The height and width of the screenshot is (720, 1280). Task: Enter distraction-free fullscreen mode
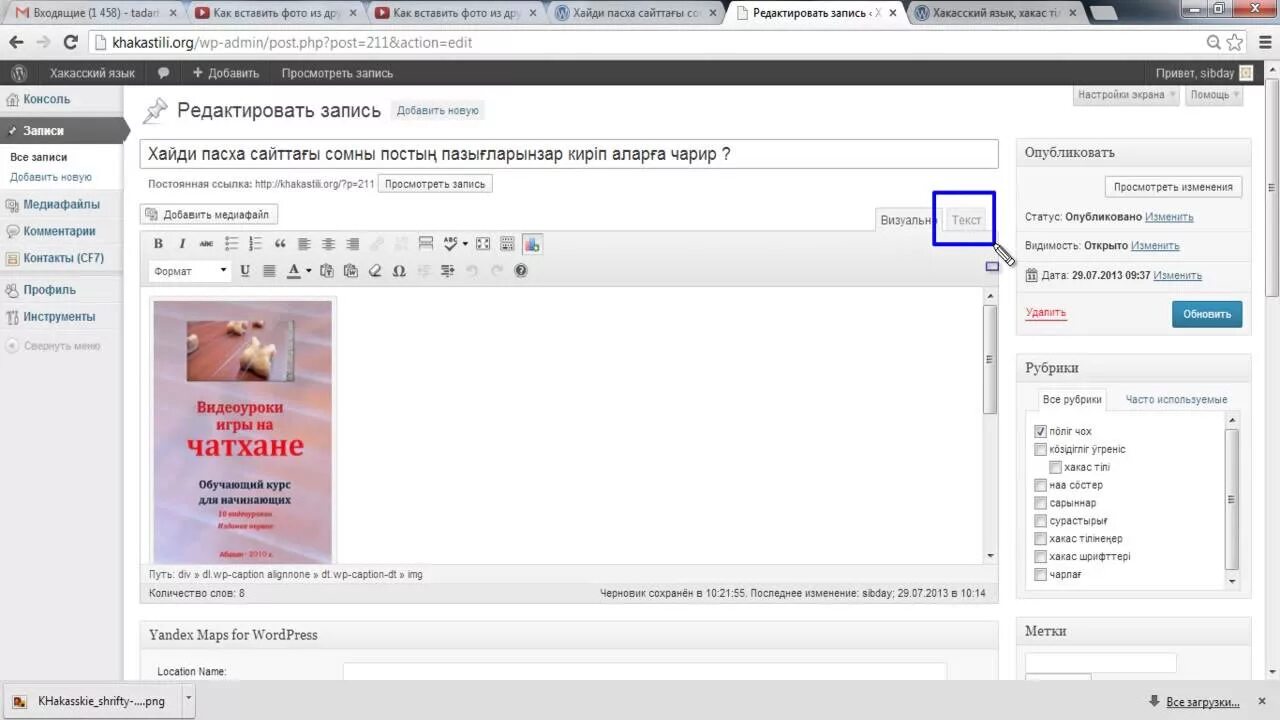point(483,244)
